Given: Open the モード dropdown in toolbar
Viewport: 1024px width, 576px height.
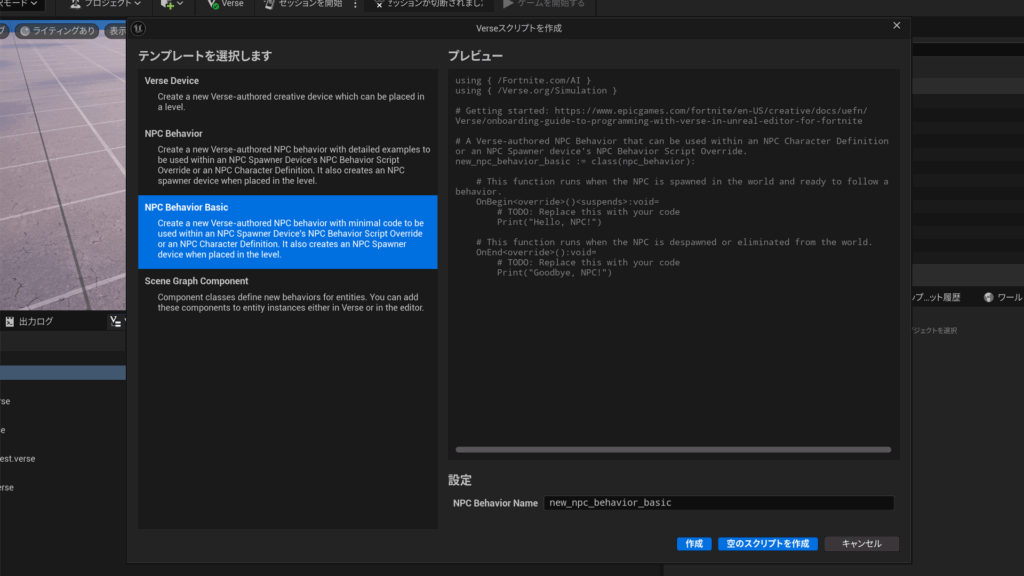Looking at the screenshot, I should point(20,4).
